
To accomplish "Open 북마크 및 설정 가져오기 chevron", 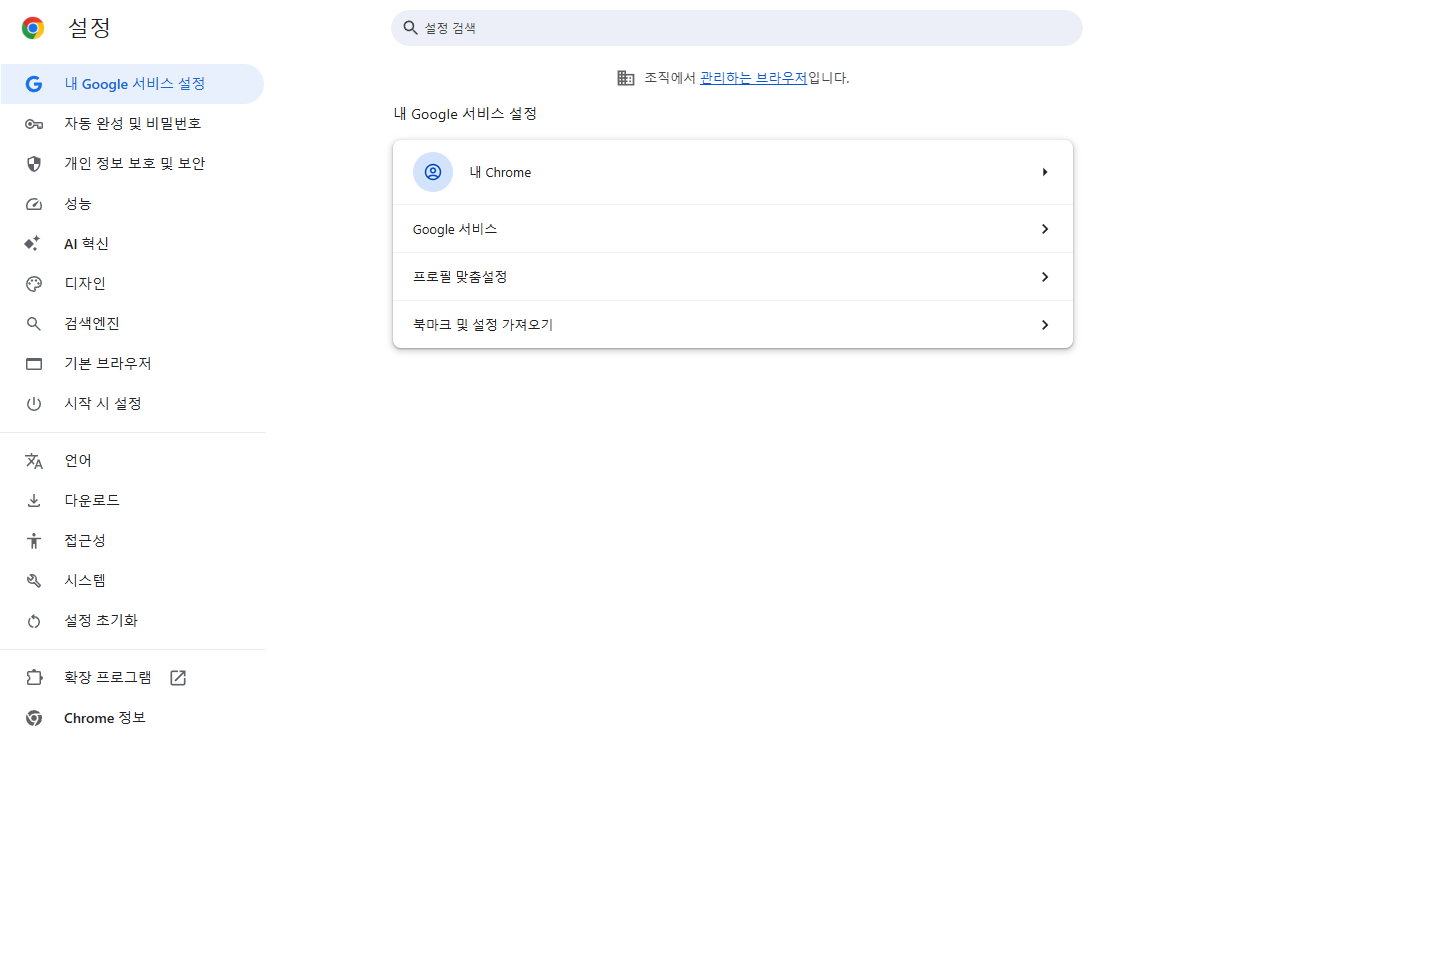I will tap(1045, 325).
